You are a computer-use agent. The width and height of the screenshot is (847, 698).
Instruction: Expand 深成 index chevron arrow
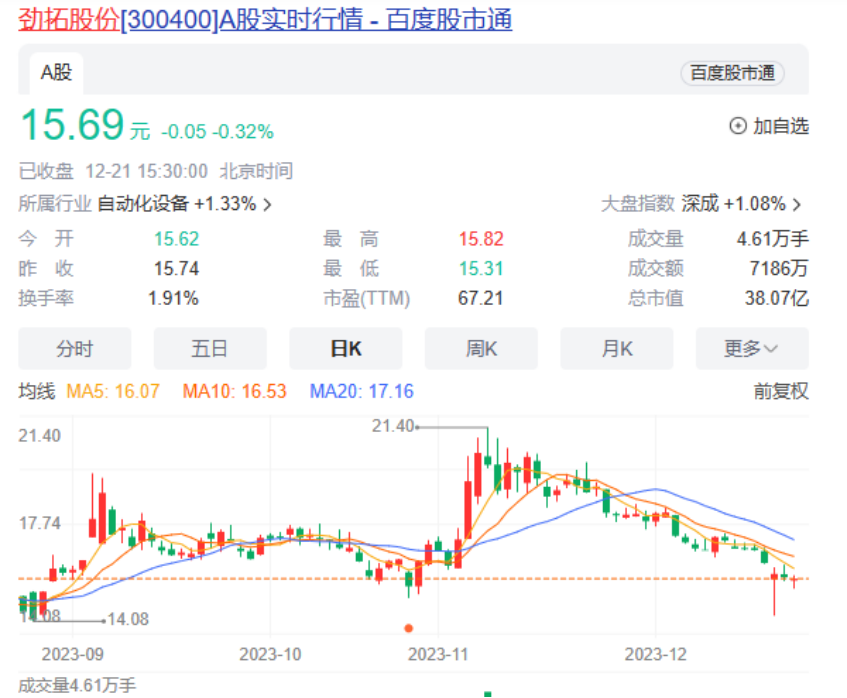click(x=797, y=204)
